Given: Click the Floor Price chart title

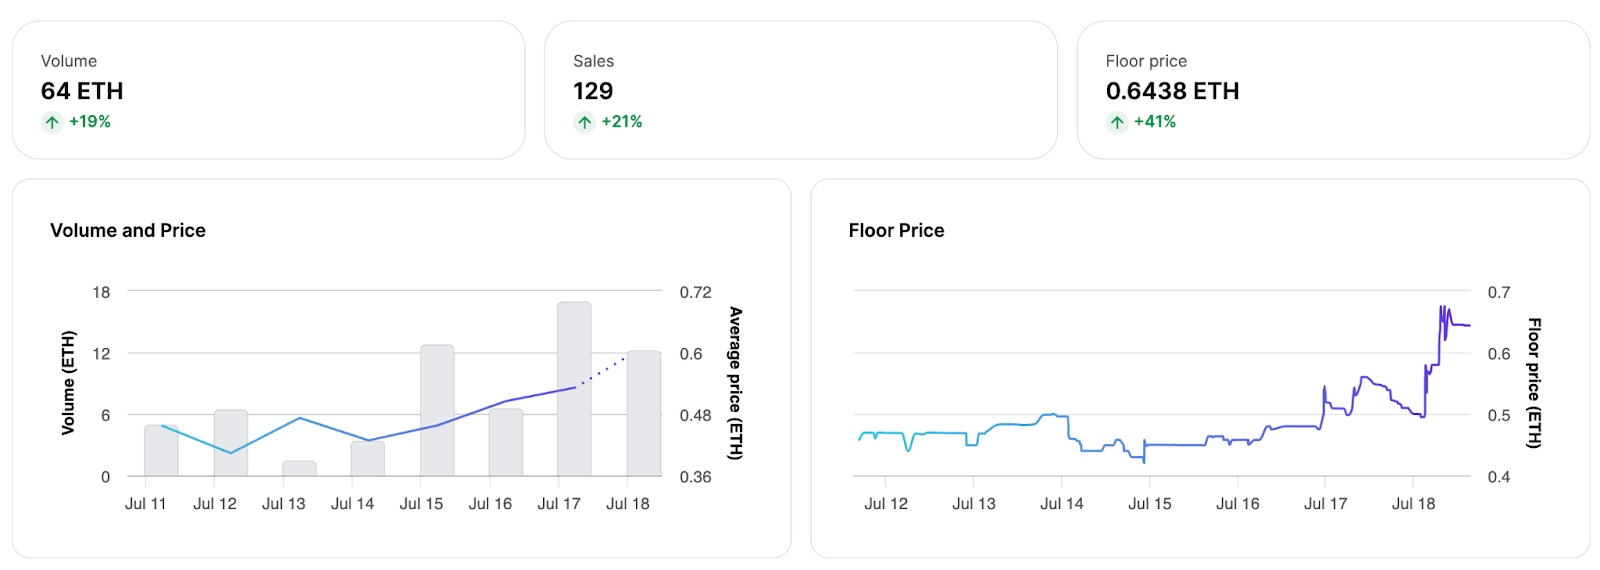Looking at the screenshot, I should click(x=896, y=230).
